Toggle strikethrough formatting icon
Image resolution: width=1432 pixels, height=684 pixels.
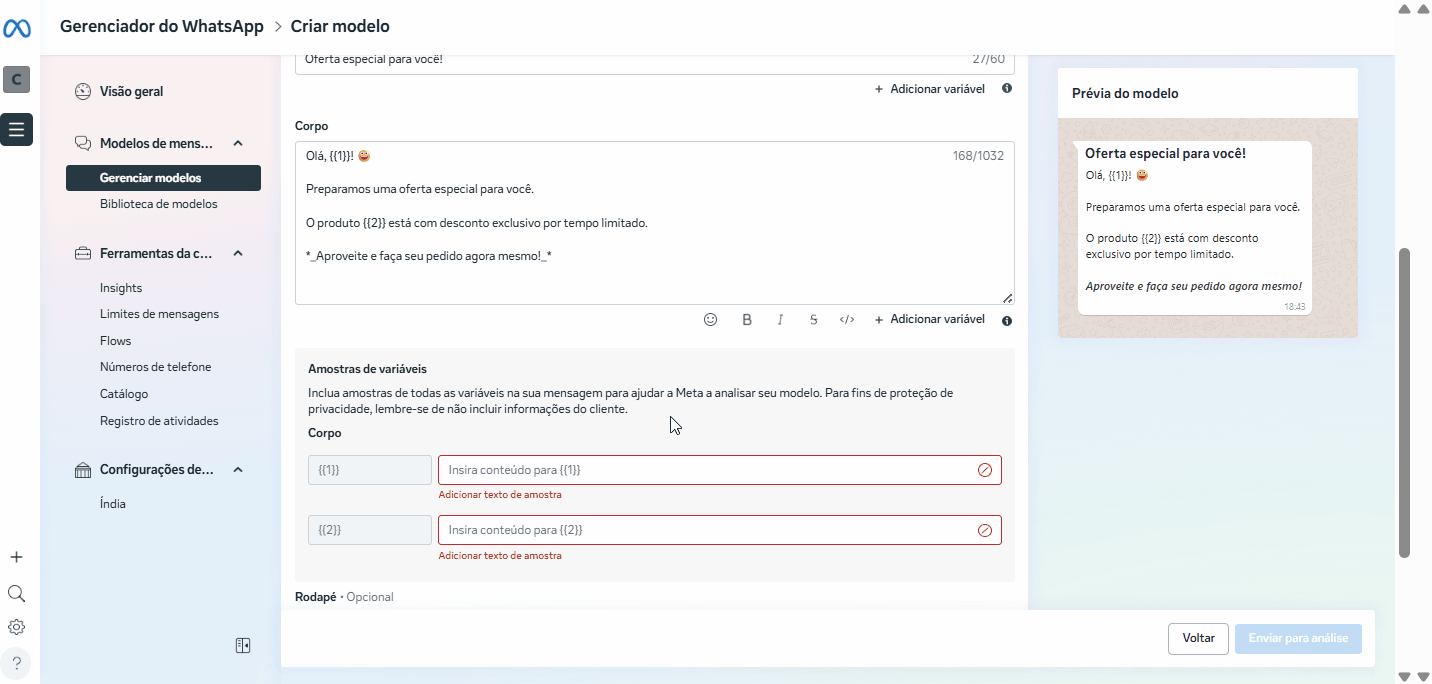(813, 320)
